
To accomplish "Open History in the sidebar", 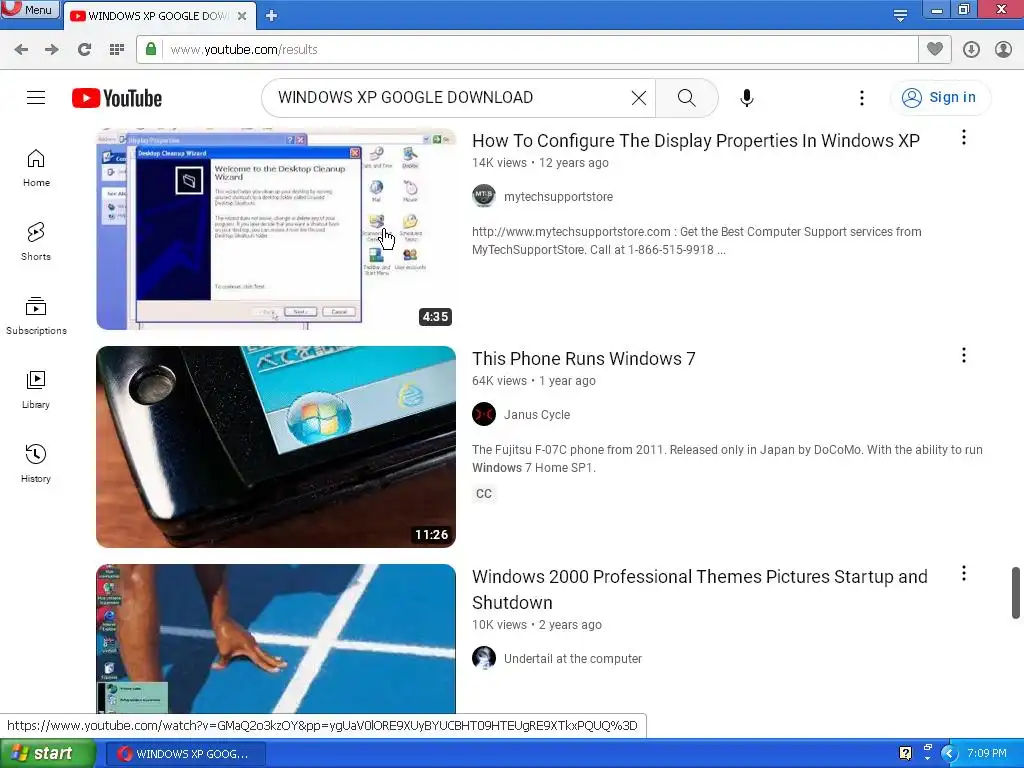I will pyautogui.click(x=36, y=464).
